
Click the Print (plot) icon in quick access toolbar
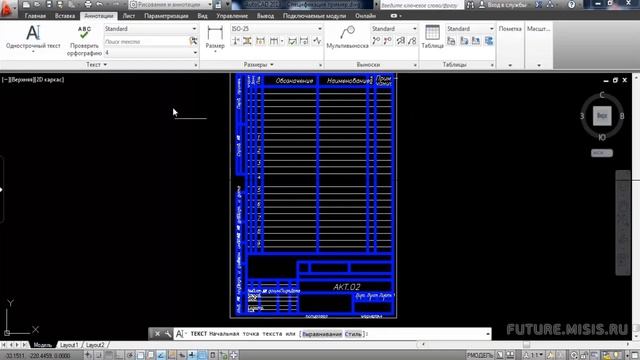88,4
